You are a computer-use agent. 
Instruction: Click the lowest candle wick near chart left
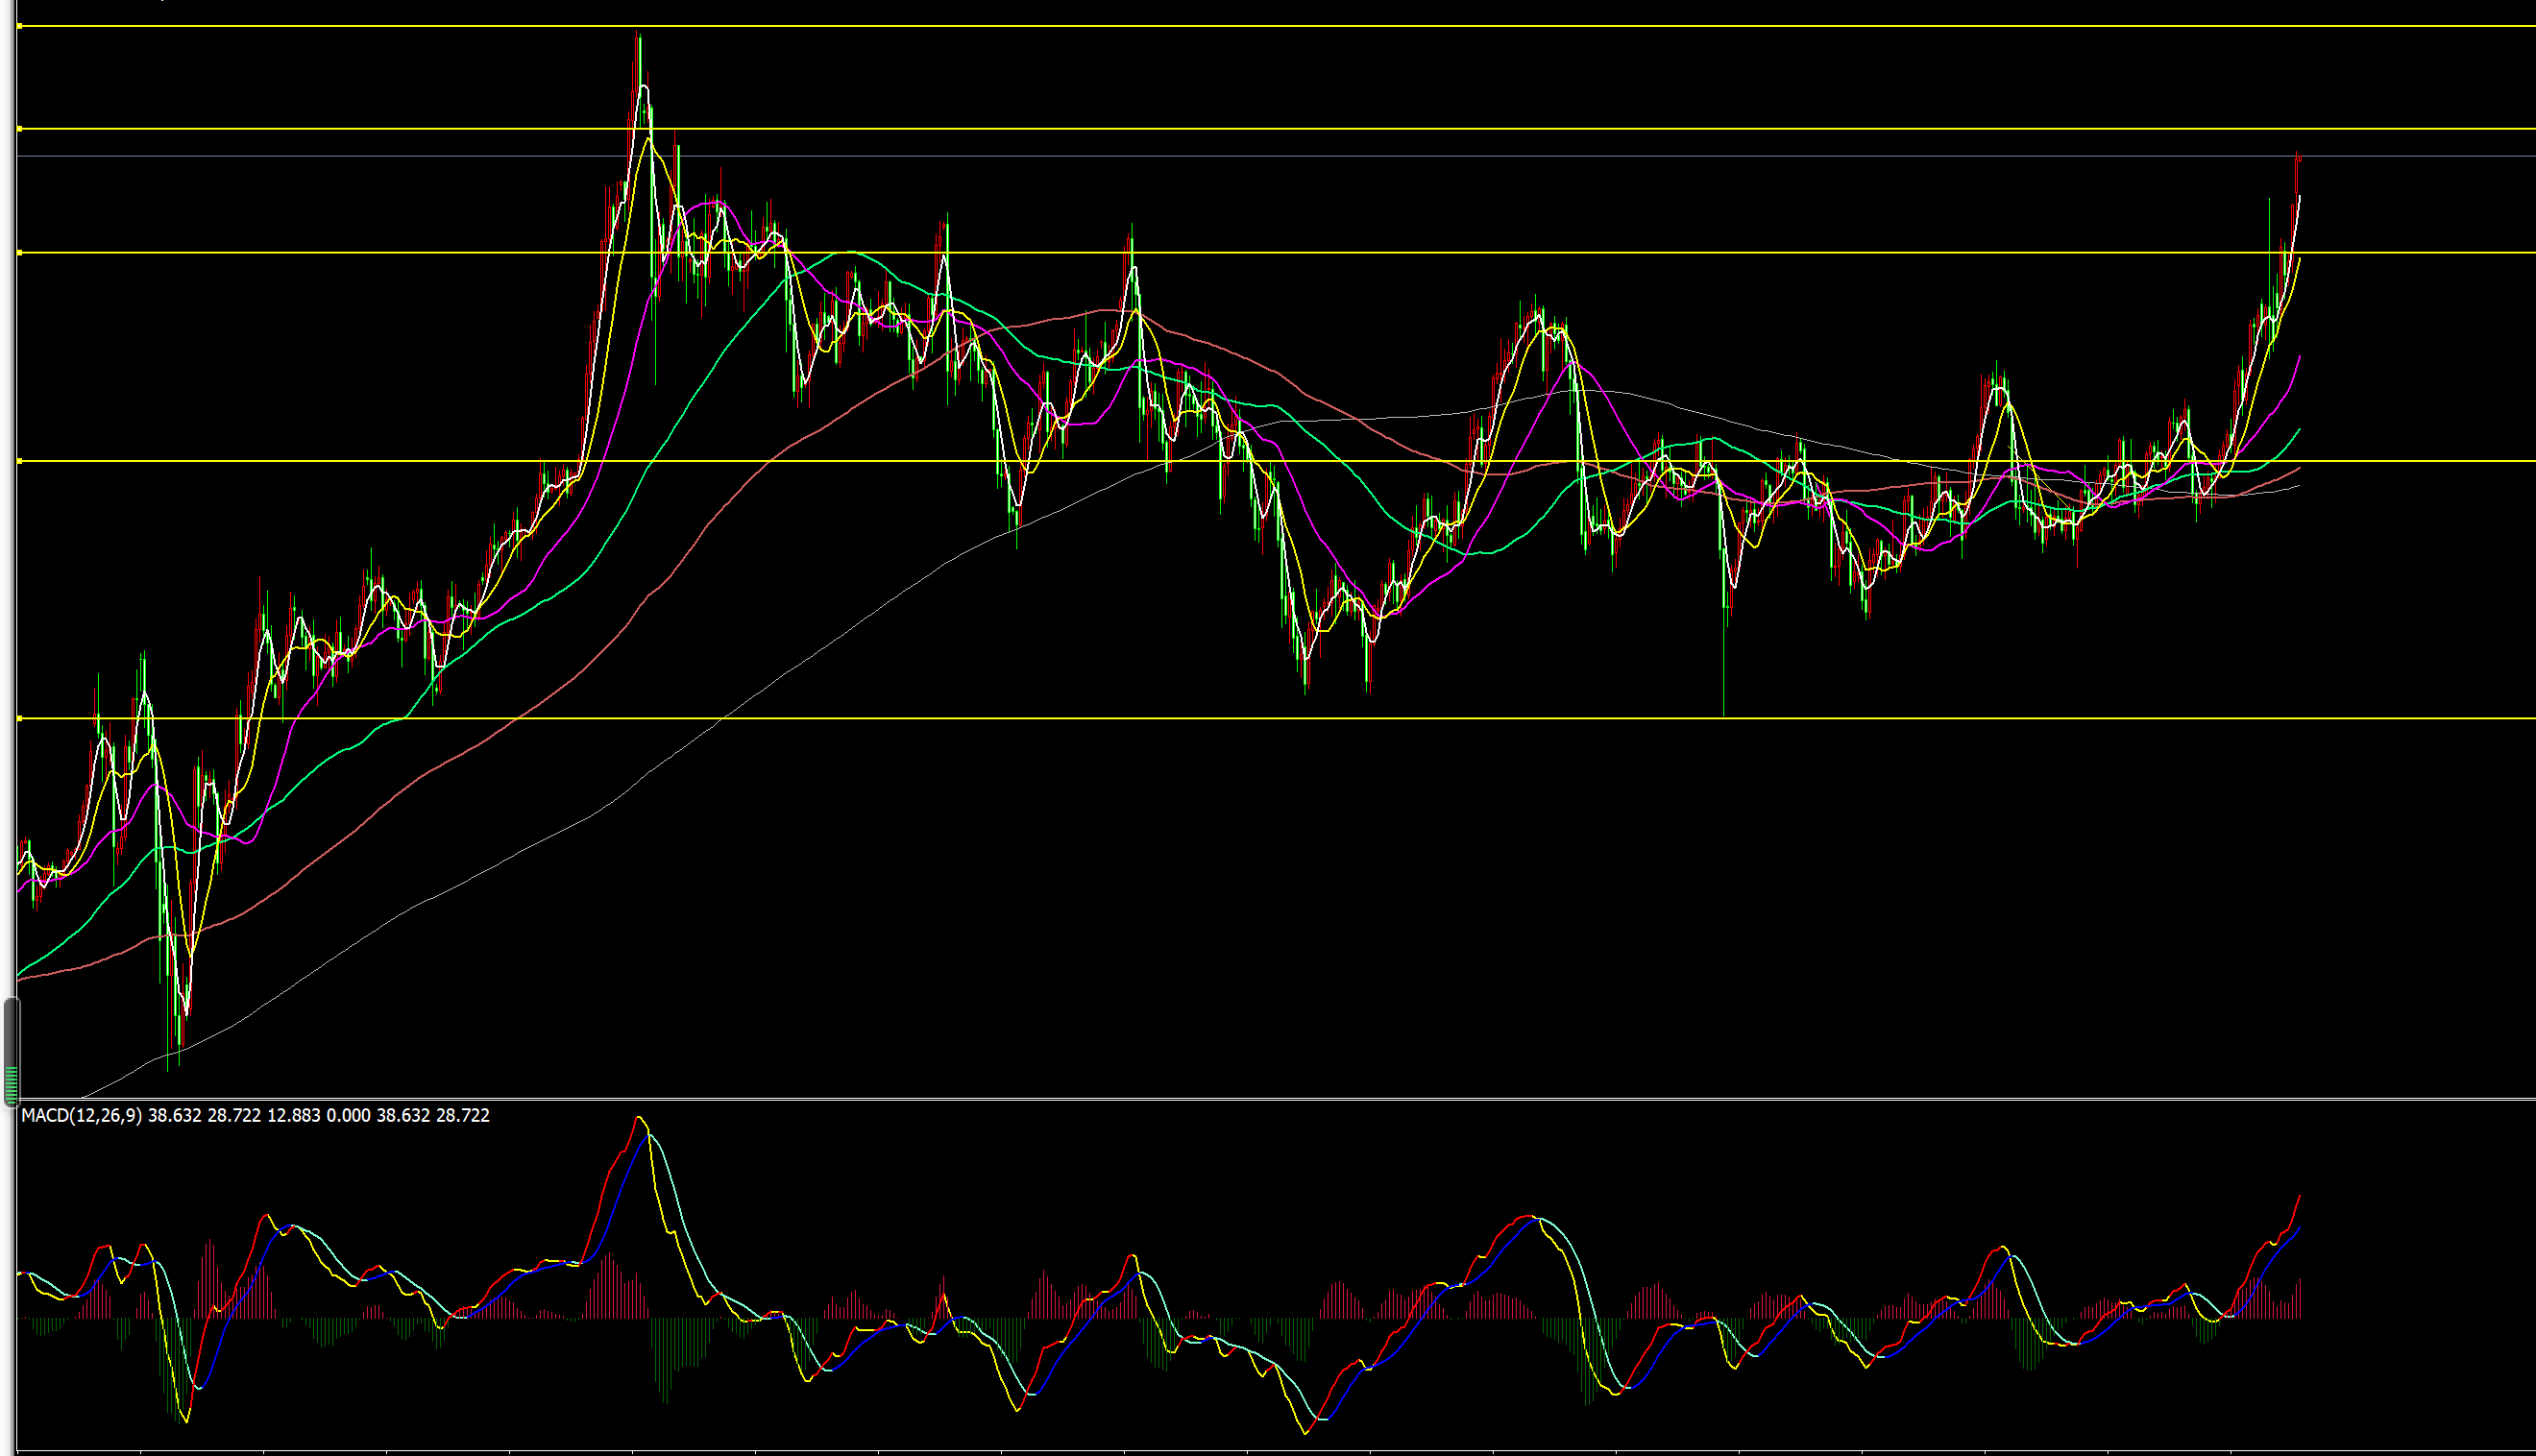click(167, 1060)
